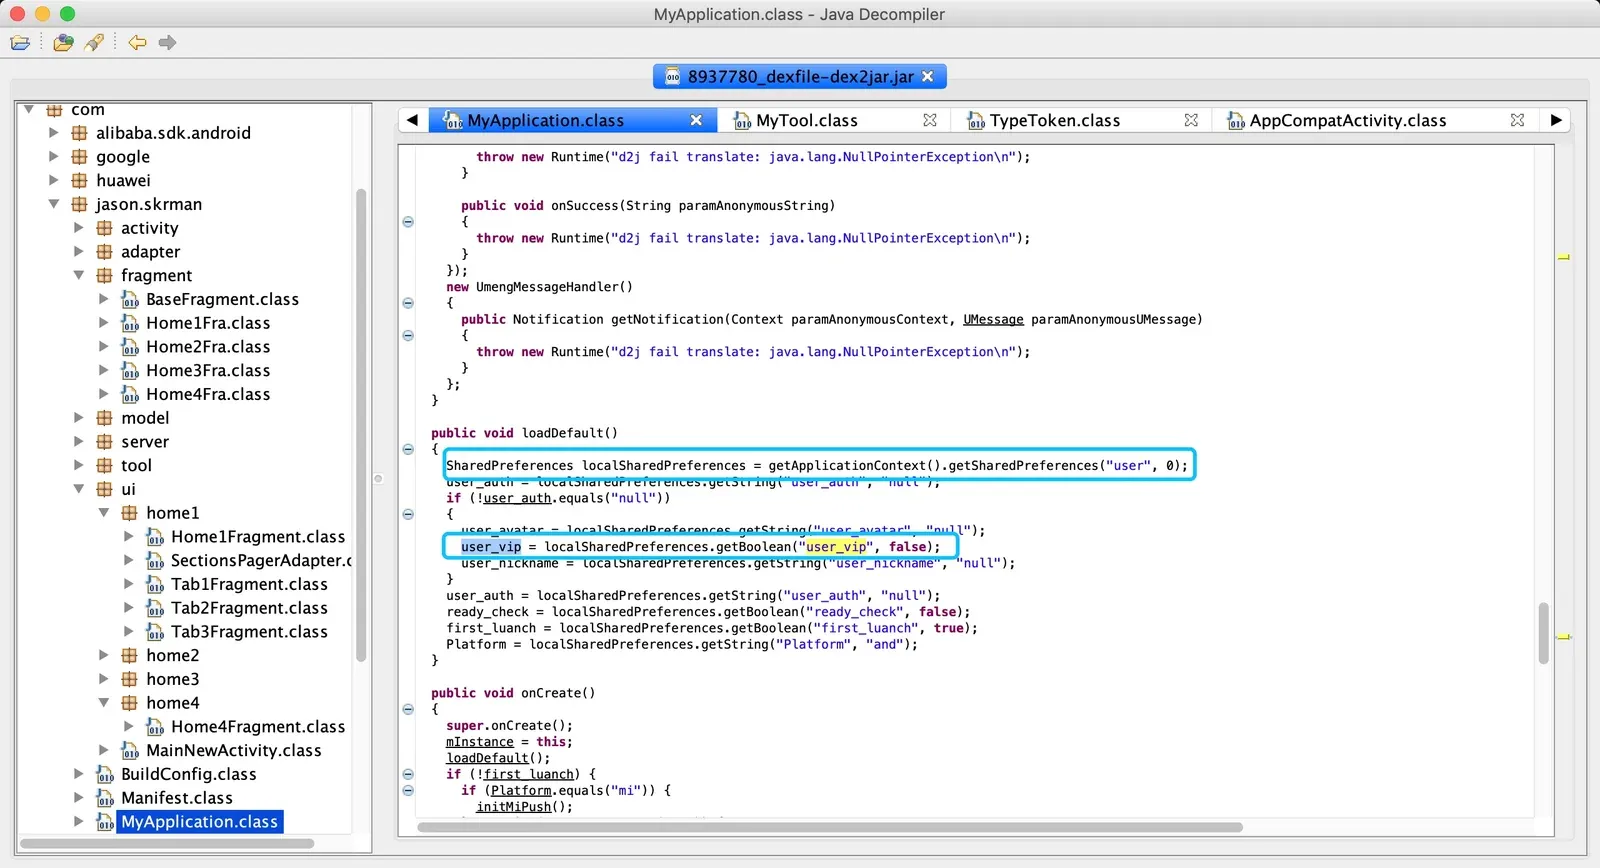The width and height of the screenshot is (1600, 868).
Task: Click the huawei package icon
Action: coord(79,180)
